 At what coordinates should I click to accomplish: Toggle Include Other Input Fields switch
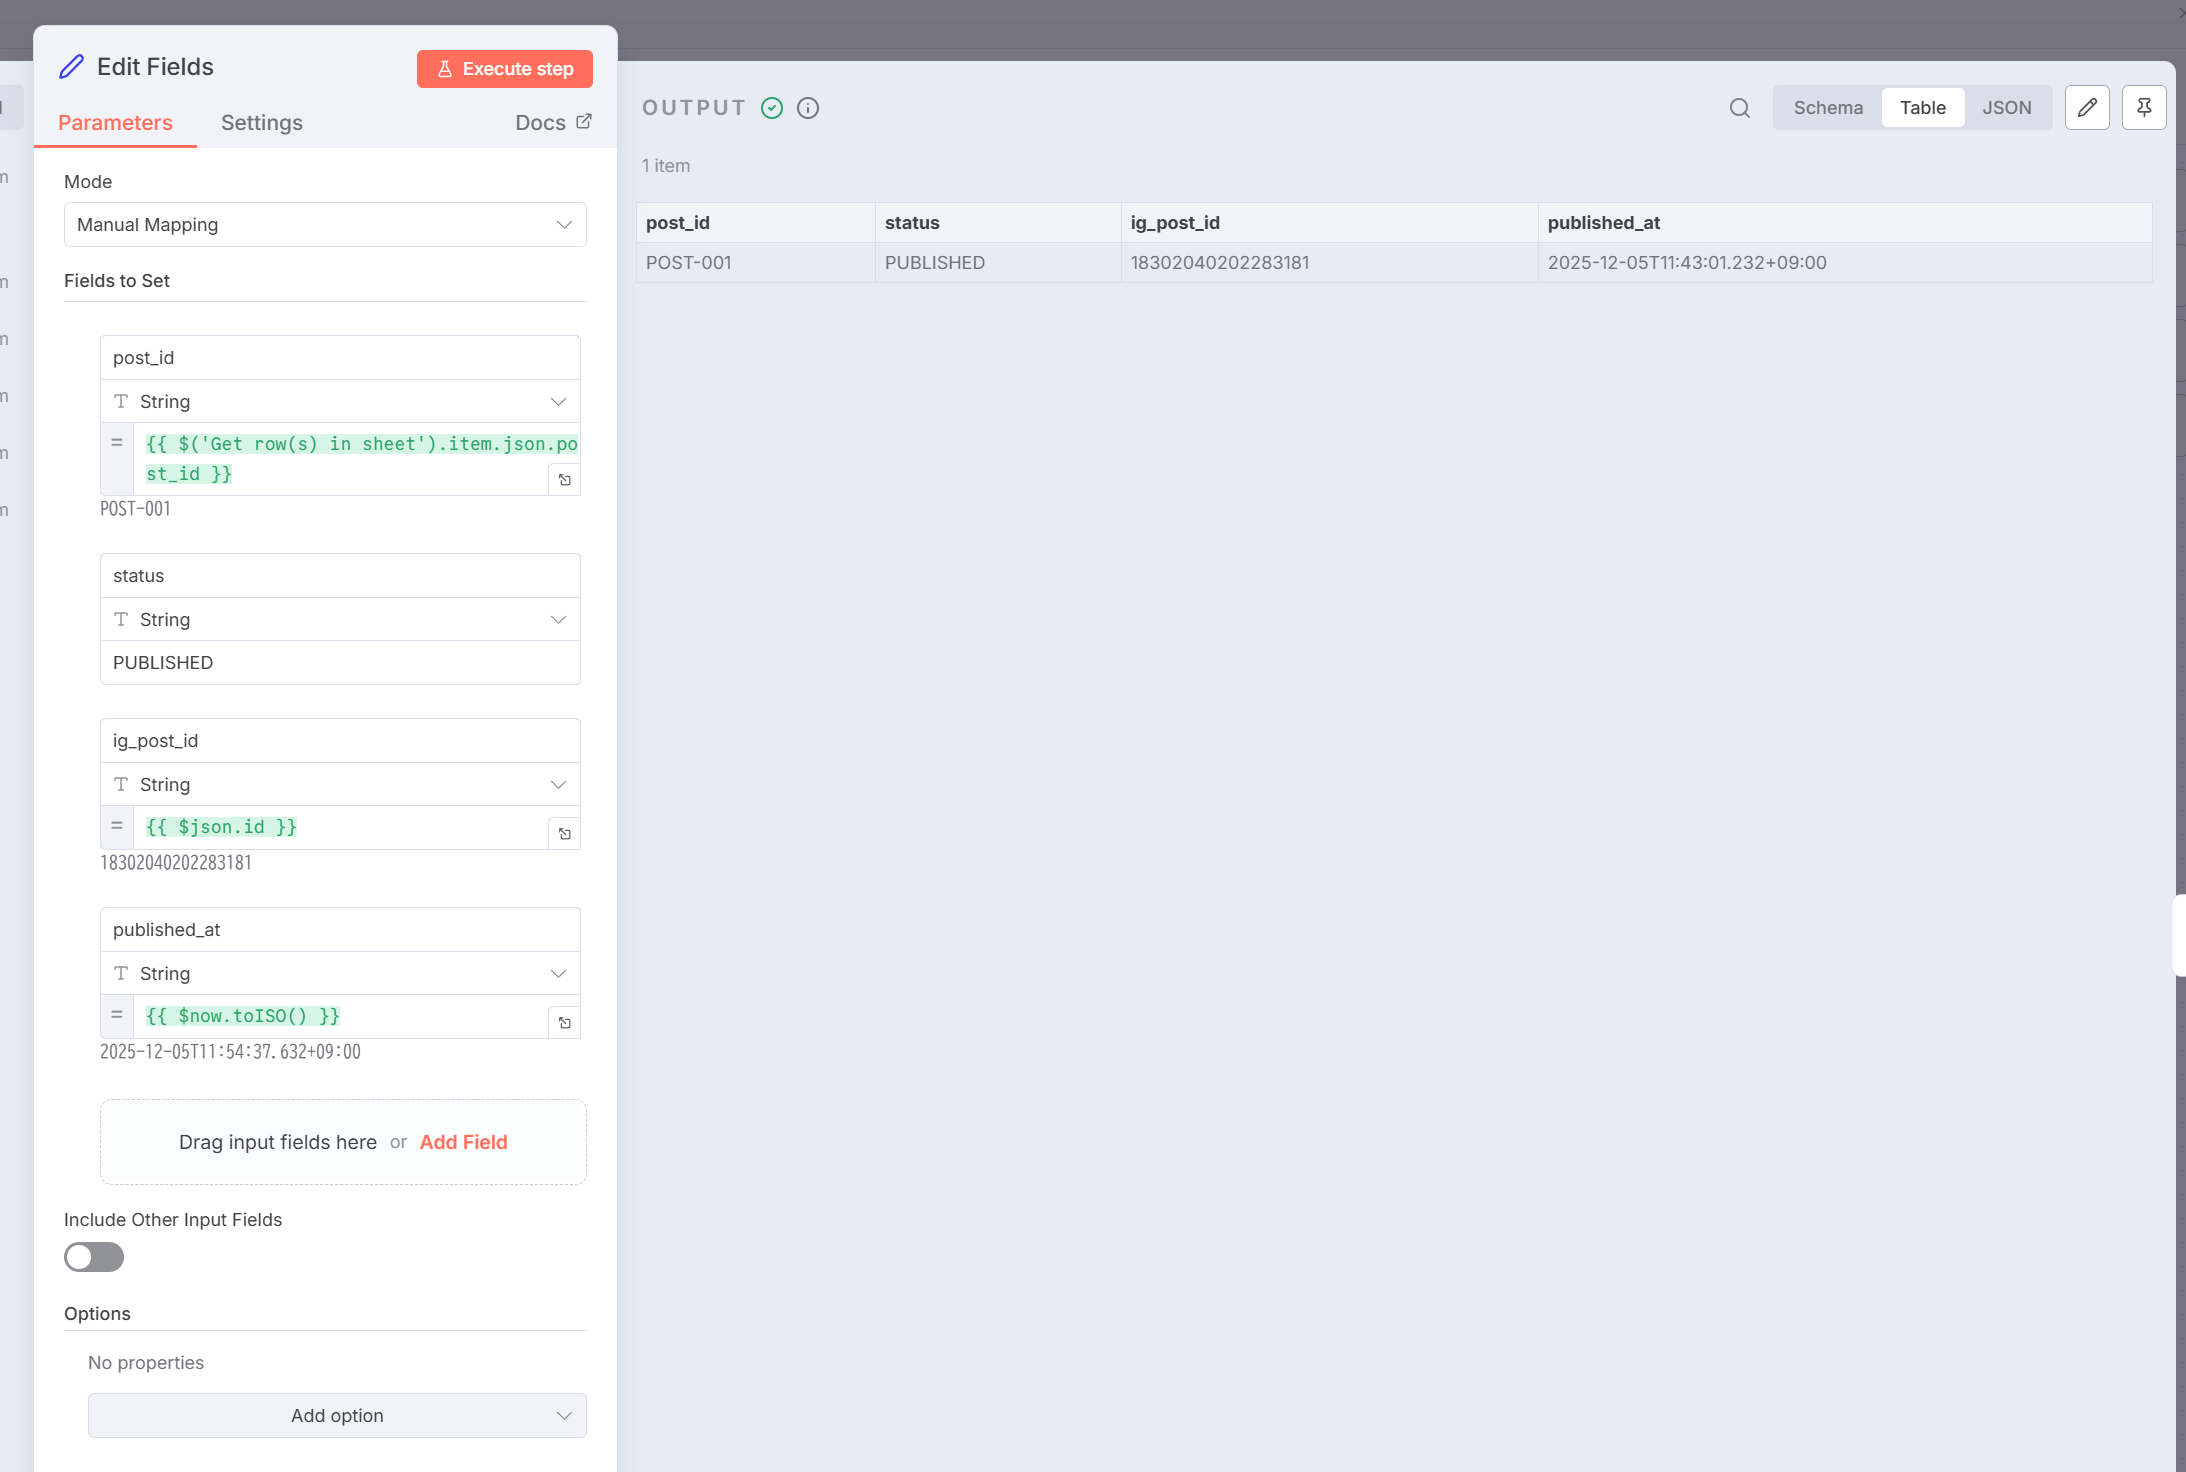[94, 1257]
